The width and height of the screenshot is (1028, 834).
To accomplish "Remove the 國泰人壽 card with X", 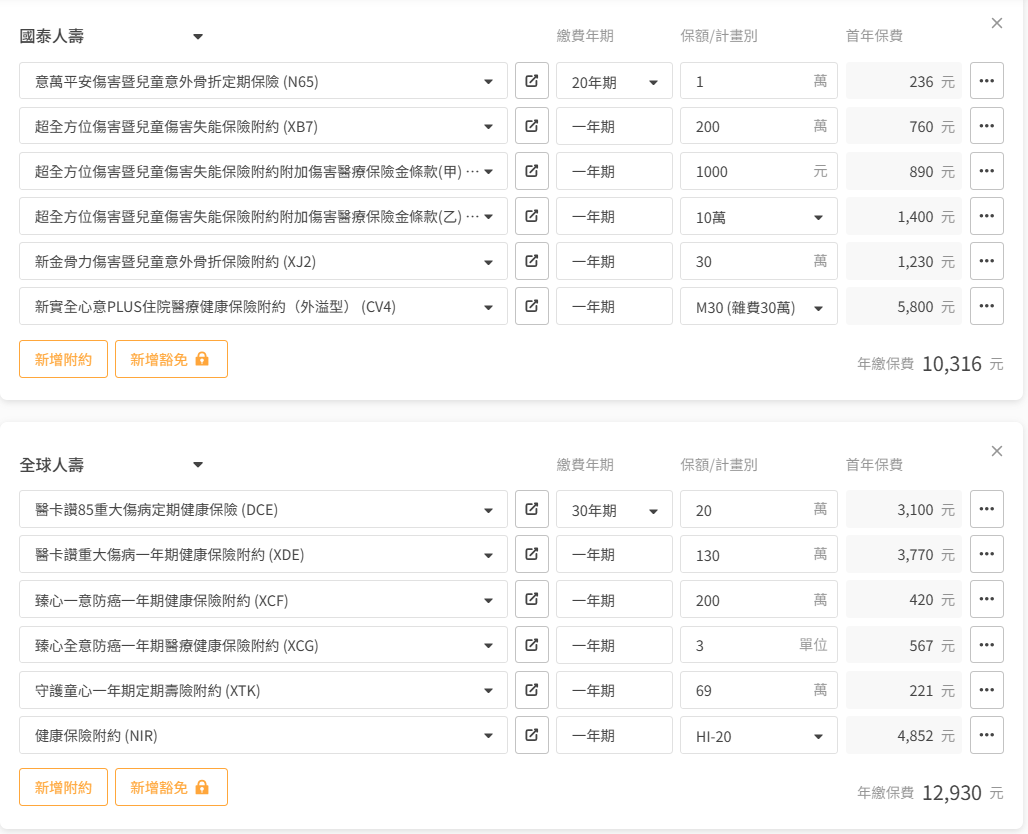I will tap(996, 23).
